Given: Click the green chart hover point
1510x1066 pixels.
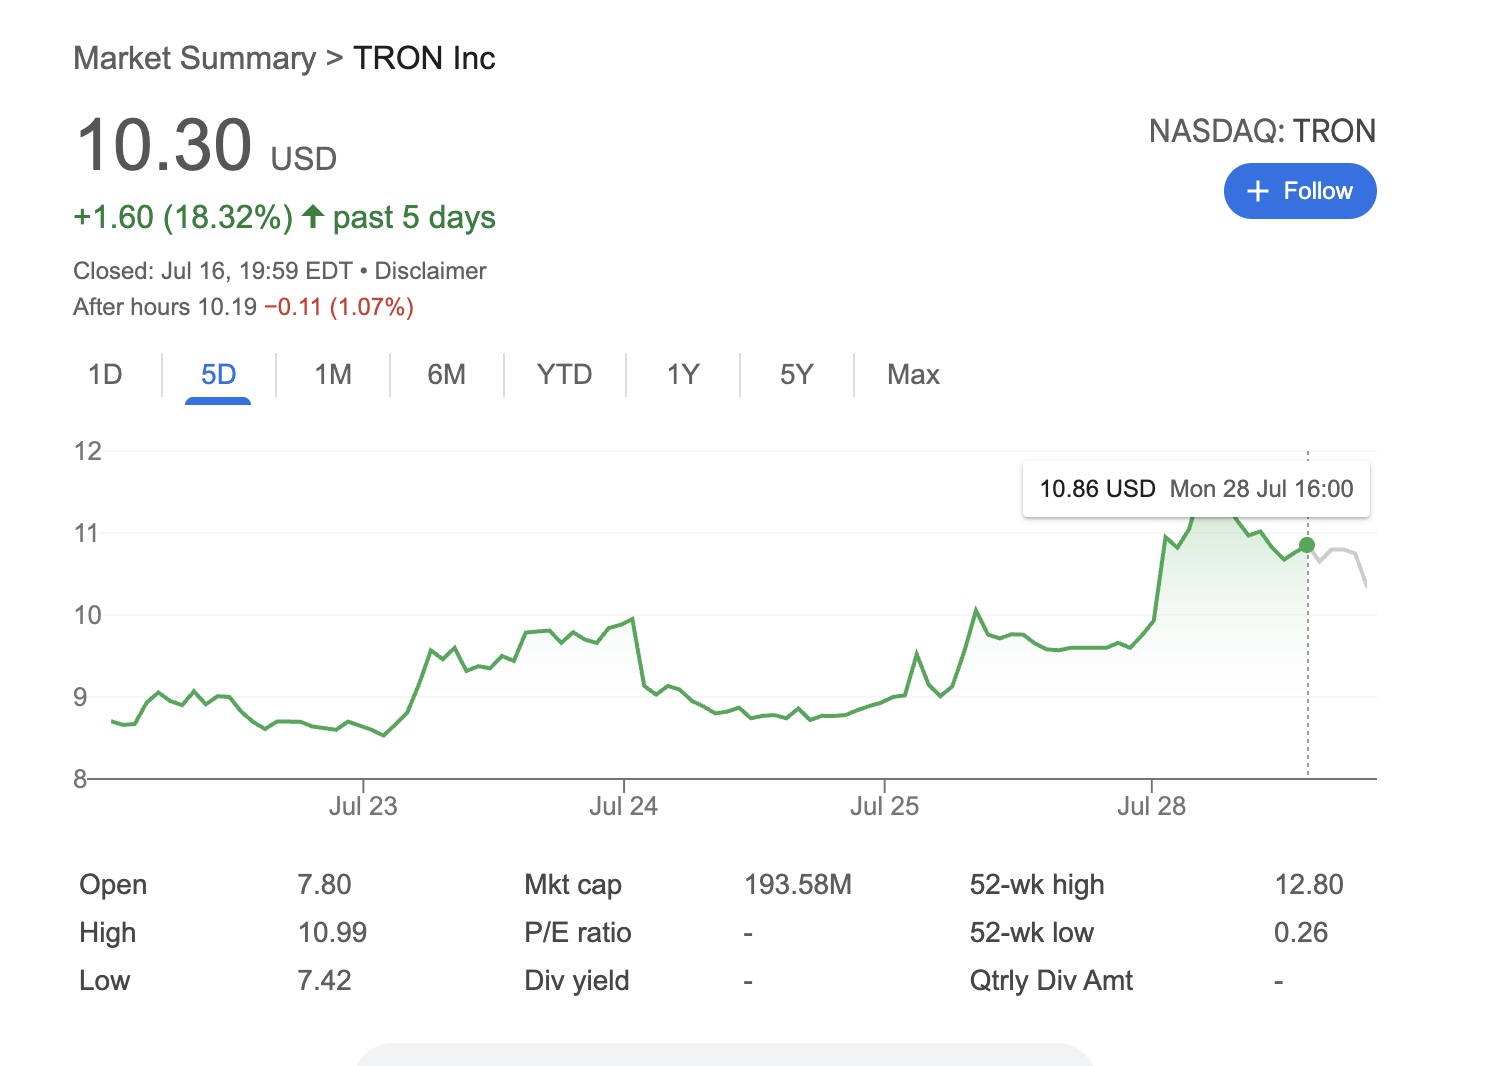Looking at the screenshot, I should click(x=1307, y=545).
